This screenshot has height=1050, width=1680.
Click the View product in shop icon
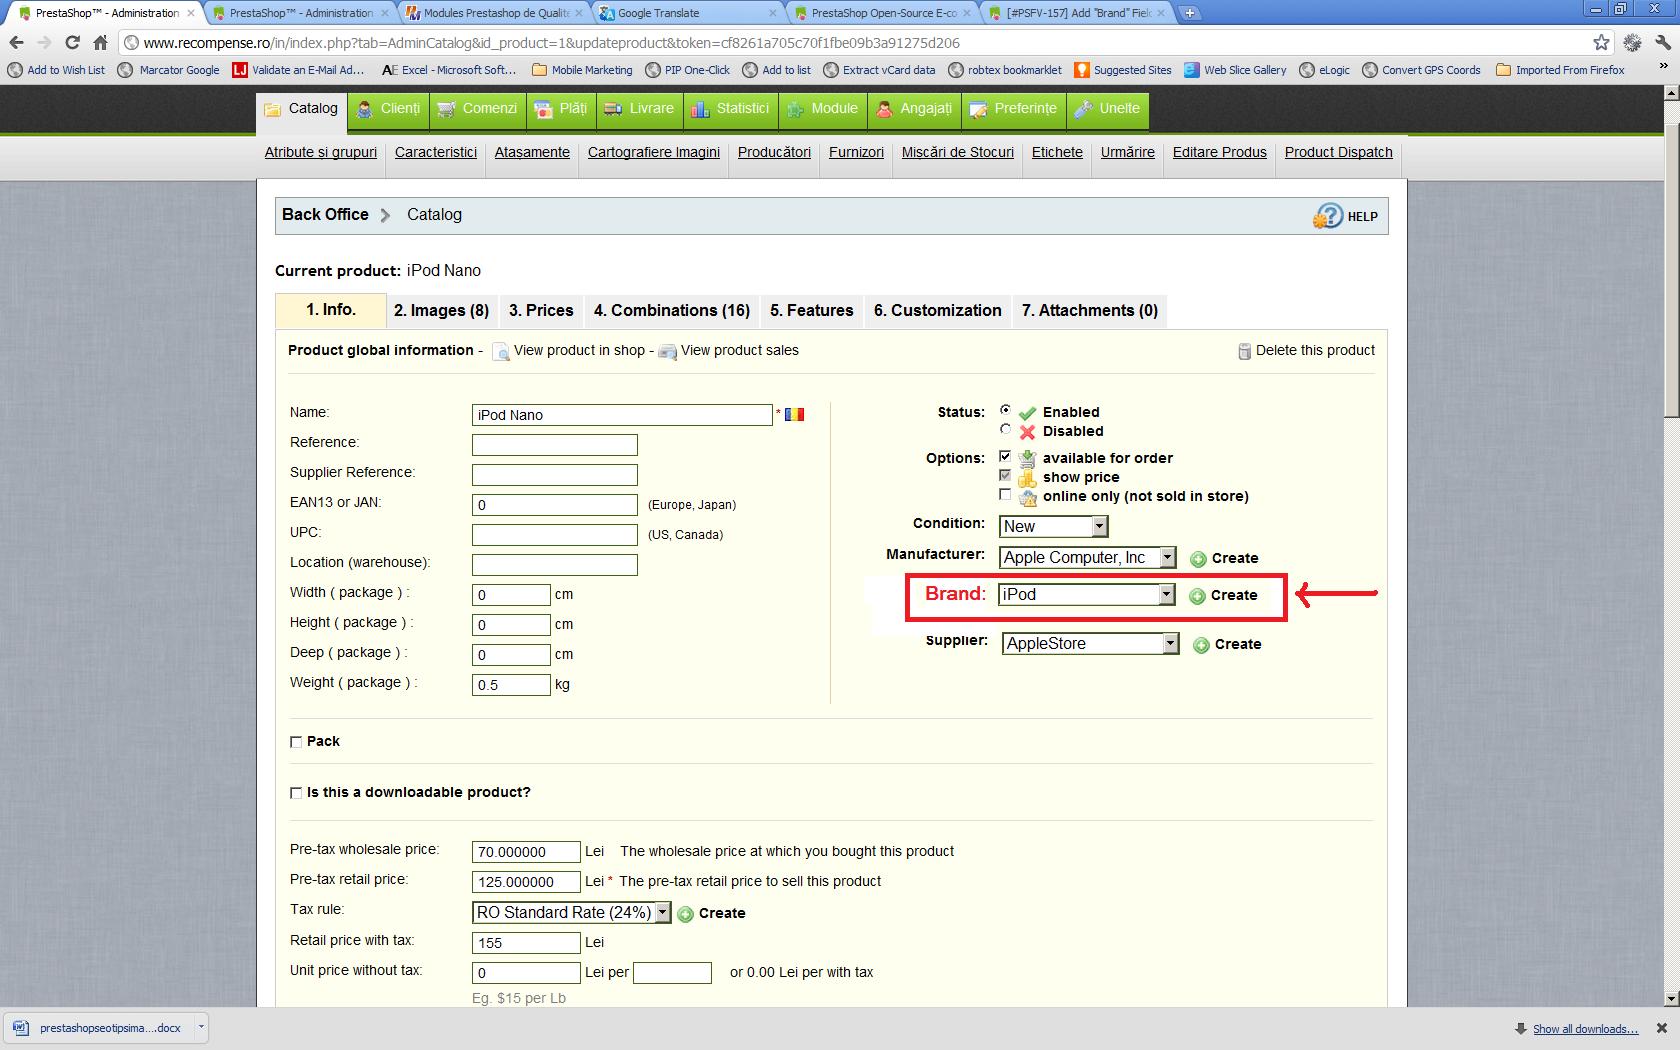(501, 352)
